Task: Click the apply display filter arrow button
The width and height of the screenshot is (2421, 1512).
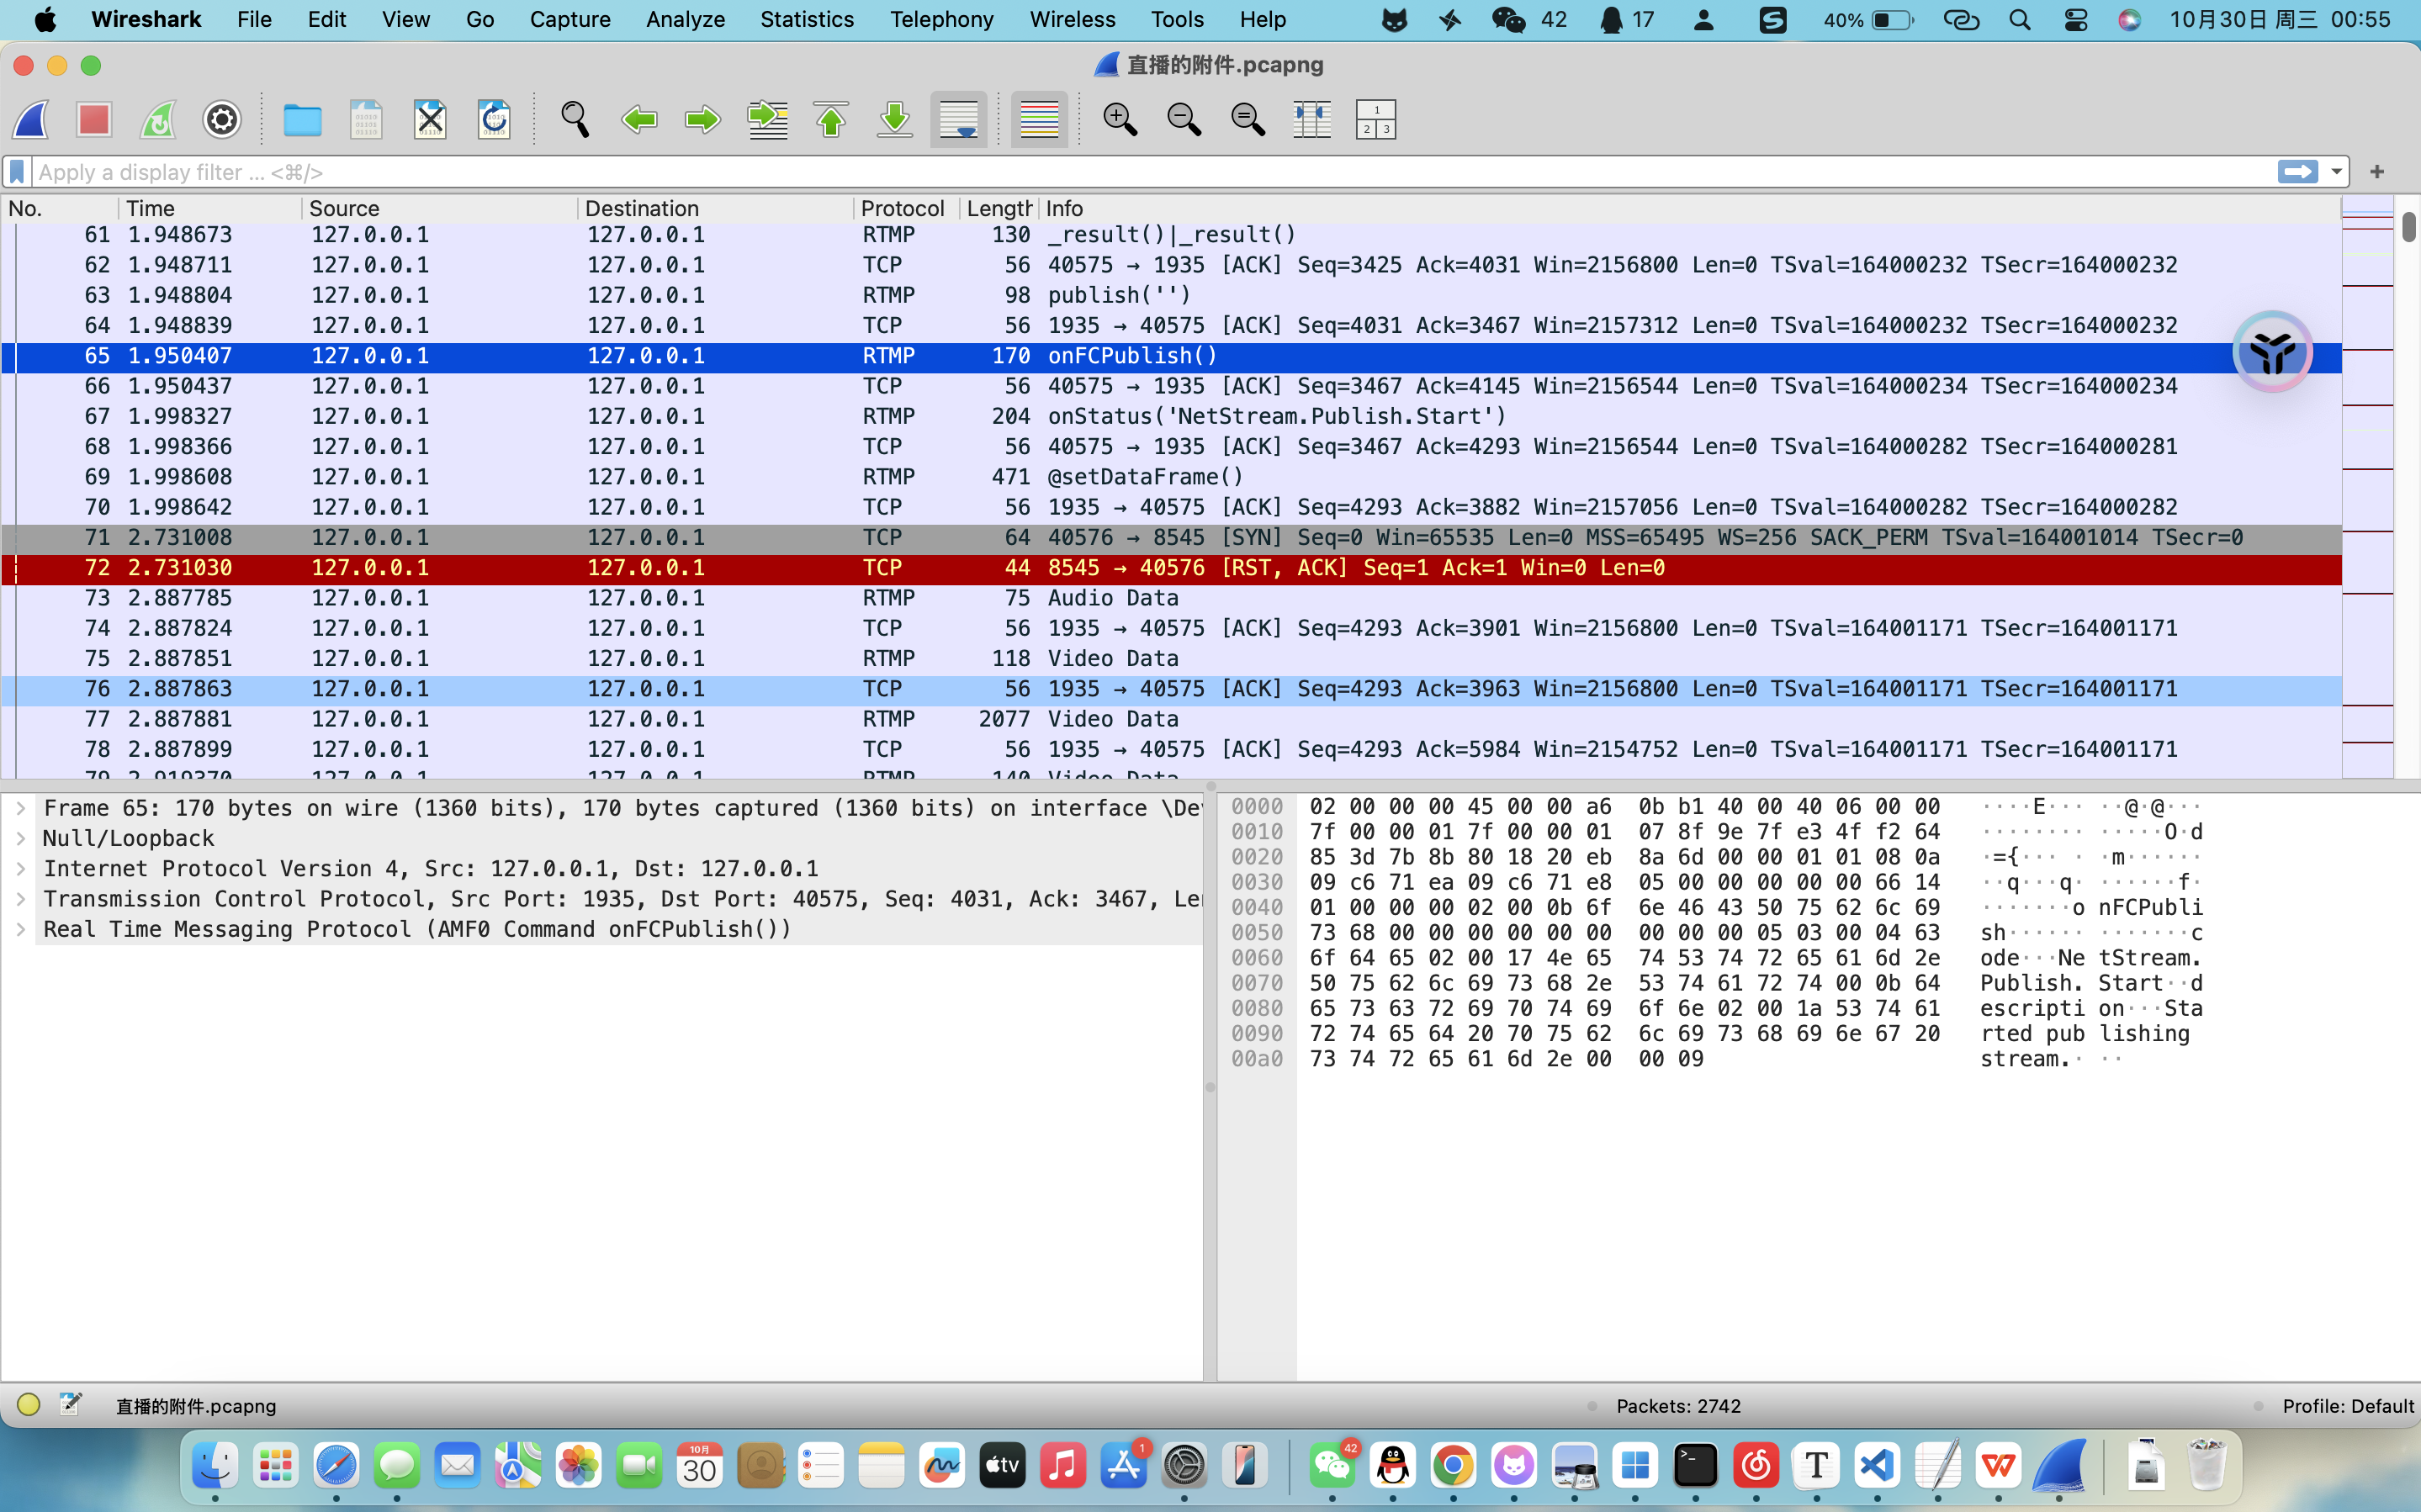Action: pyautogui.click(x=2297, y=172)
